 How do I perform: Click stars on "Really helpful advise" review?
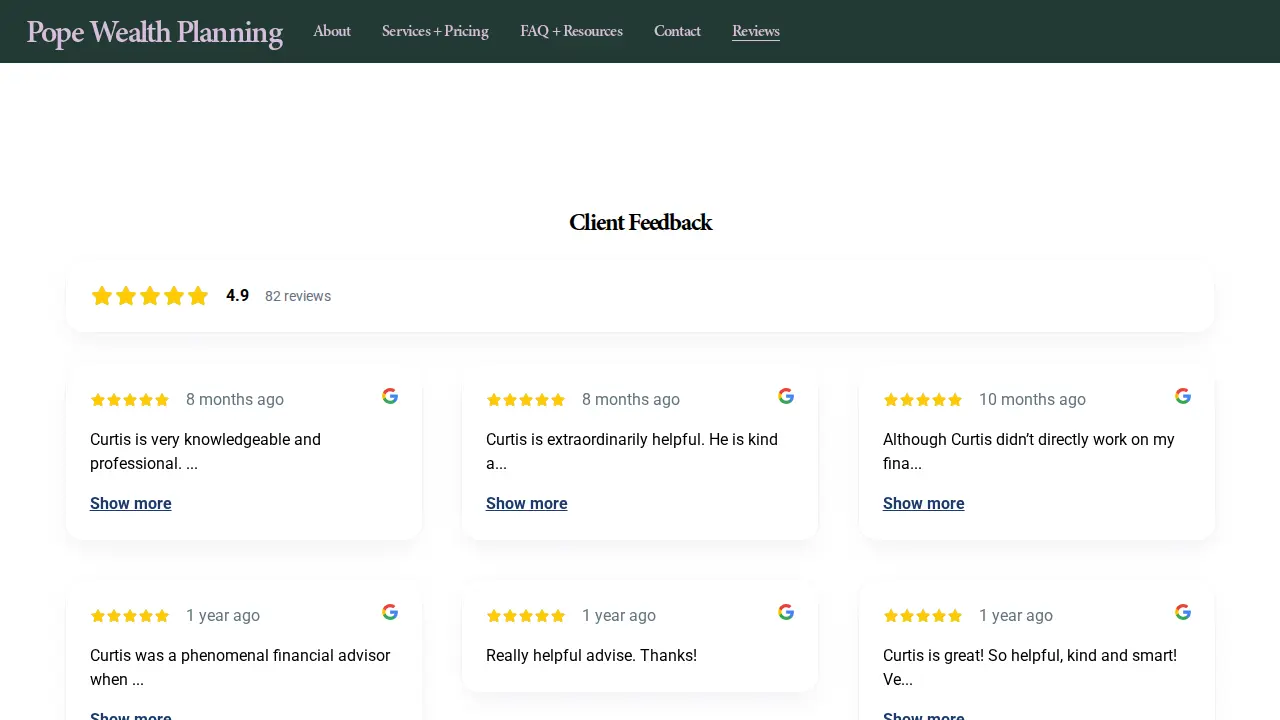point(526,616)
